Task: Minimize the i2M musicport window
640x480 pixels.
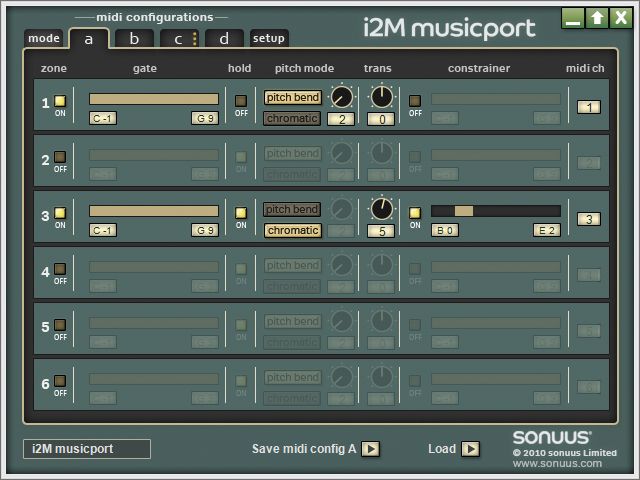Action: (573, 18)
